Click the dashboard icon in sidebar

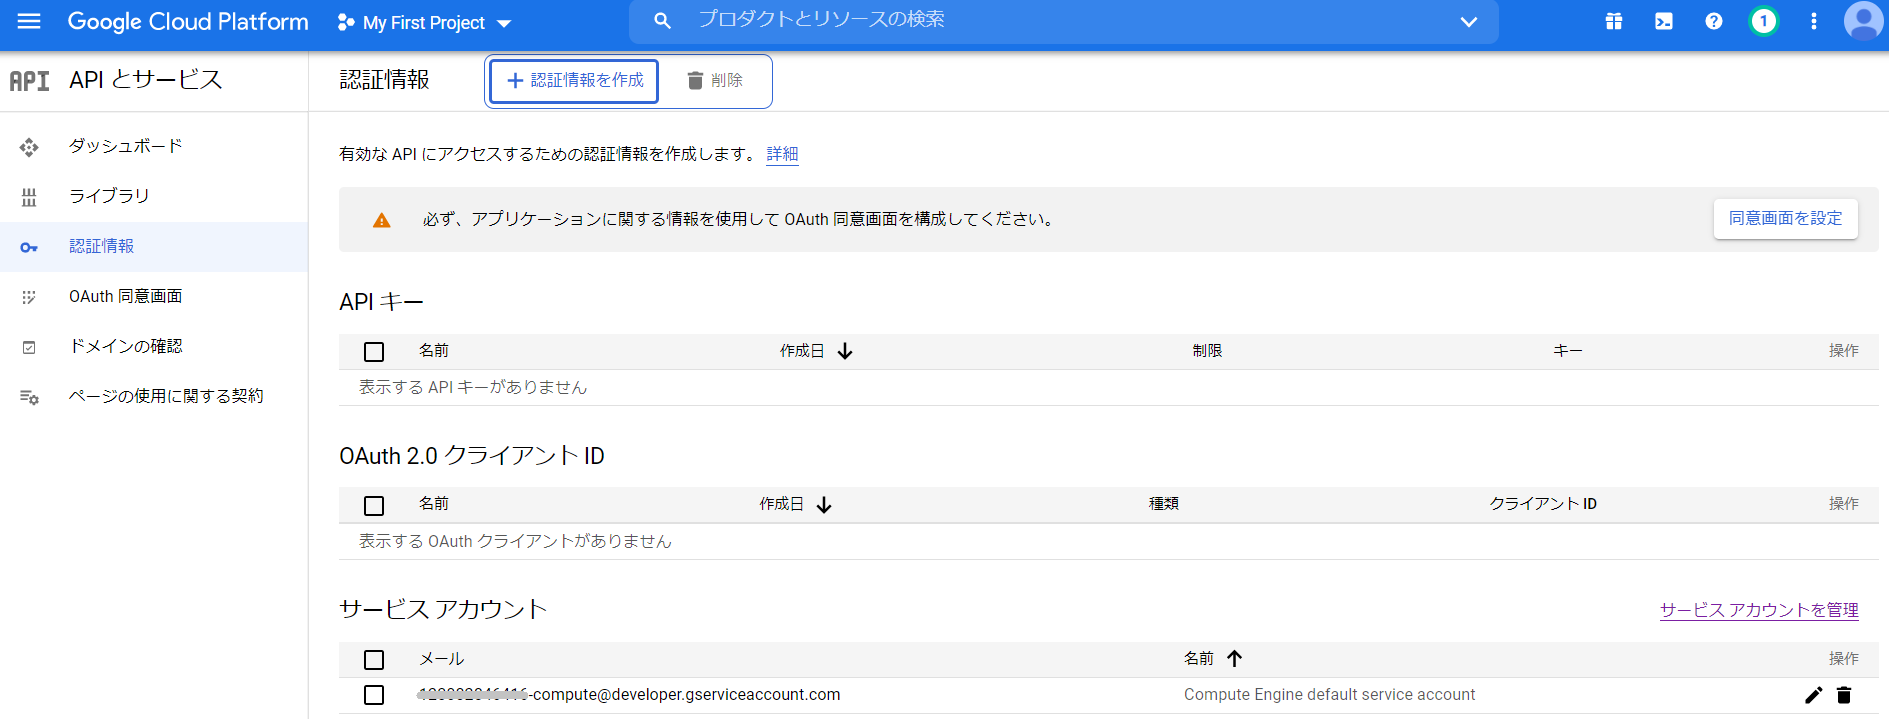[29, 147]
